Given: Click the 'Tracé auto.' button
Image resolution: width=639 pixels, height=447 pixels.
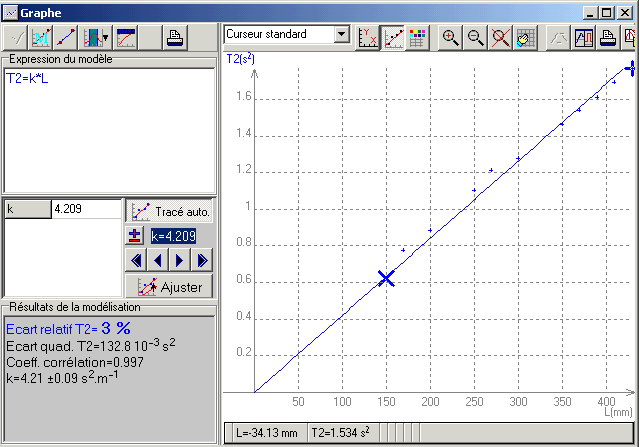Looking at the screenshot, I should [169, 211].
